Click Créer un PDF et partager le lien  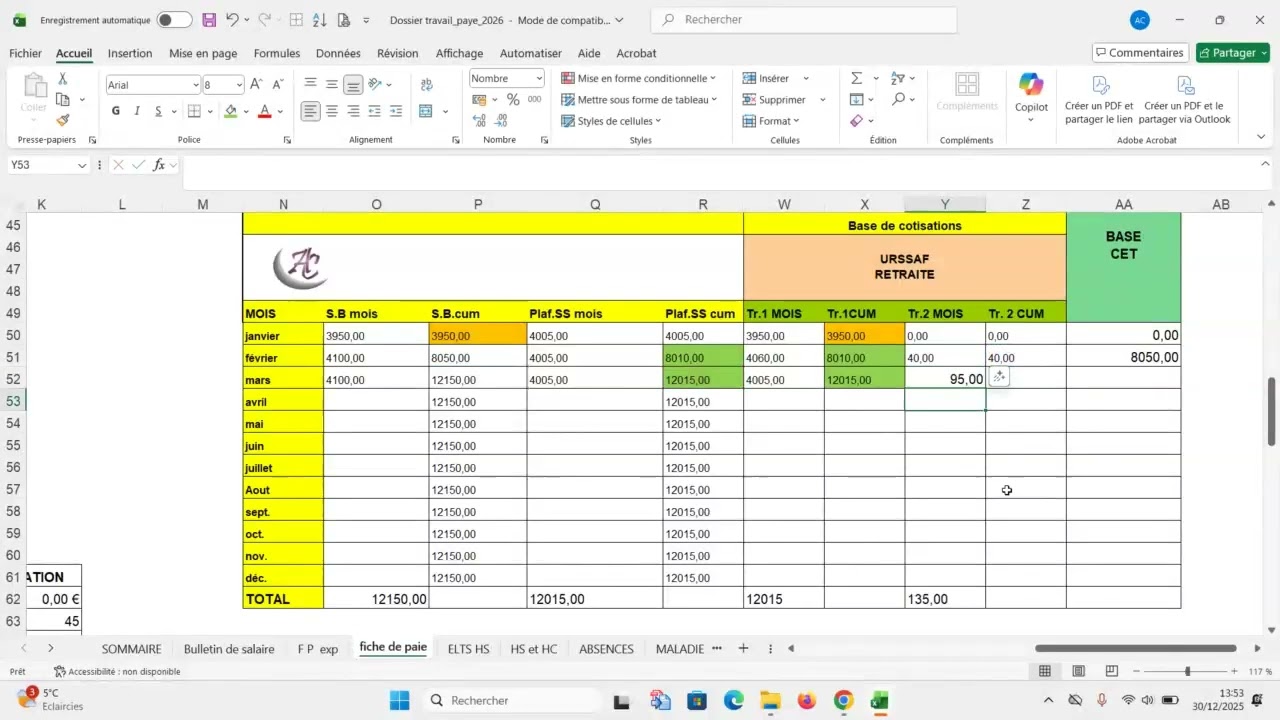click(x=1099, y=98)
